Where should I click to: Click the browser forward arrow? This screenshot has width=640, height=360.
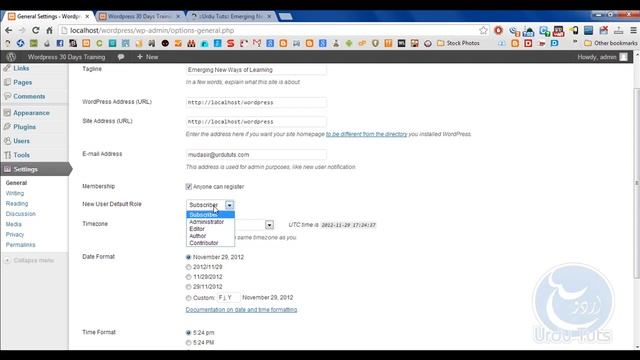tap(22, 31)
